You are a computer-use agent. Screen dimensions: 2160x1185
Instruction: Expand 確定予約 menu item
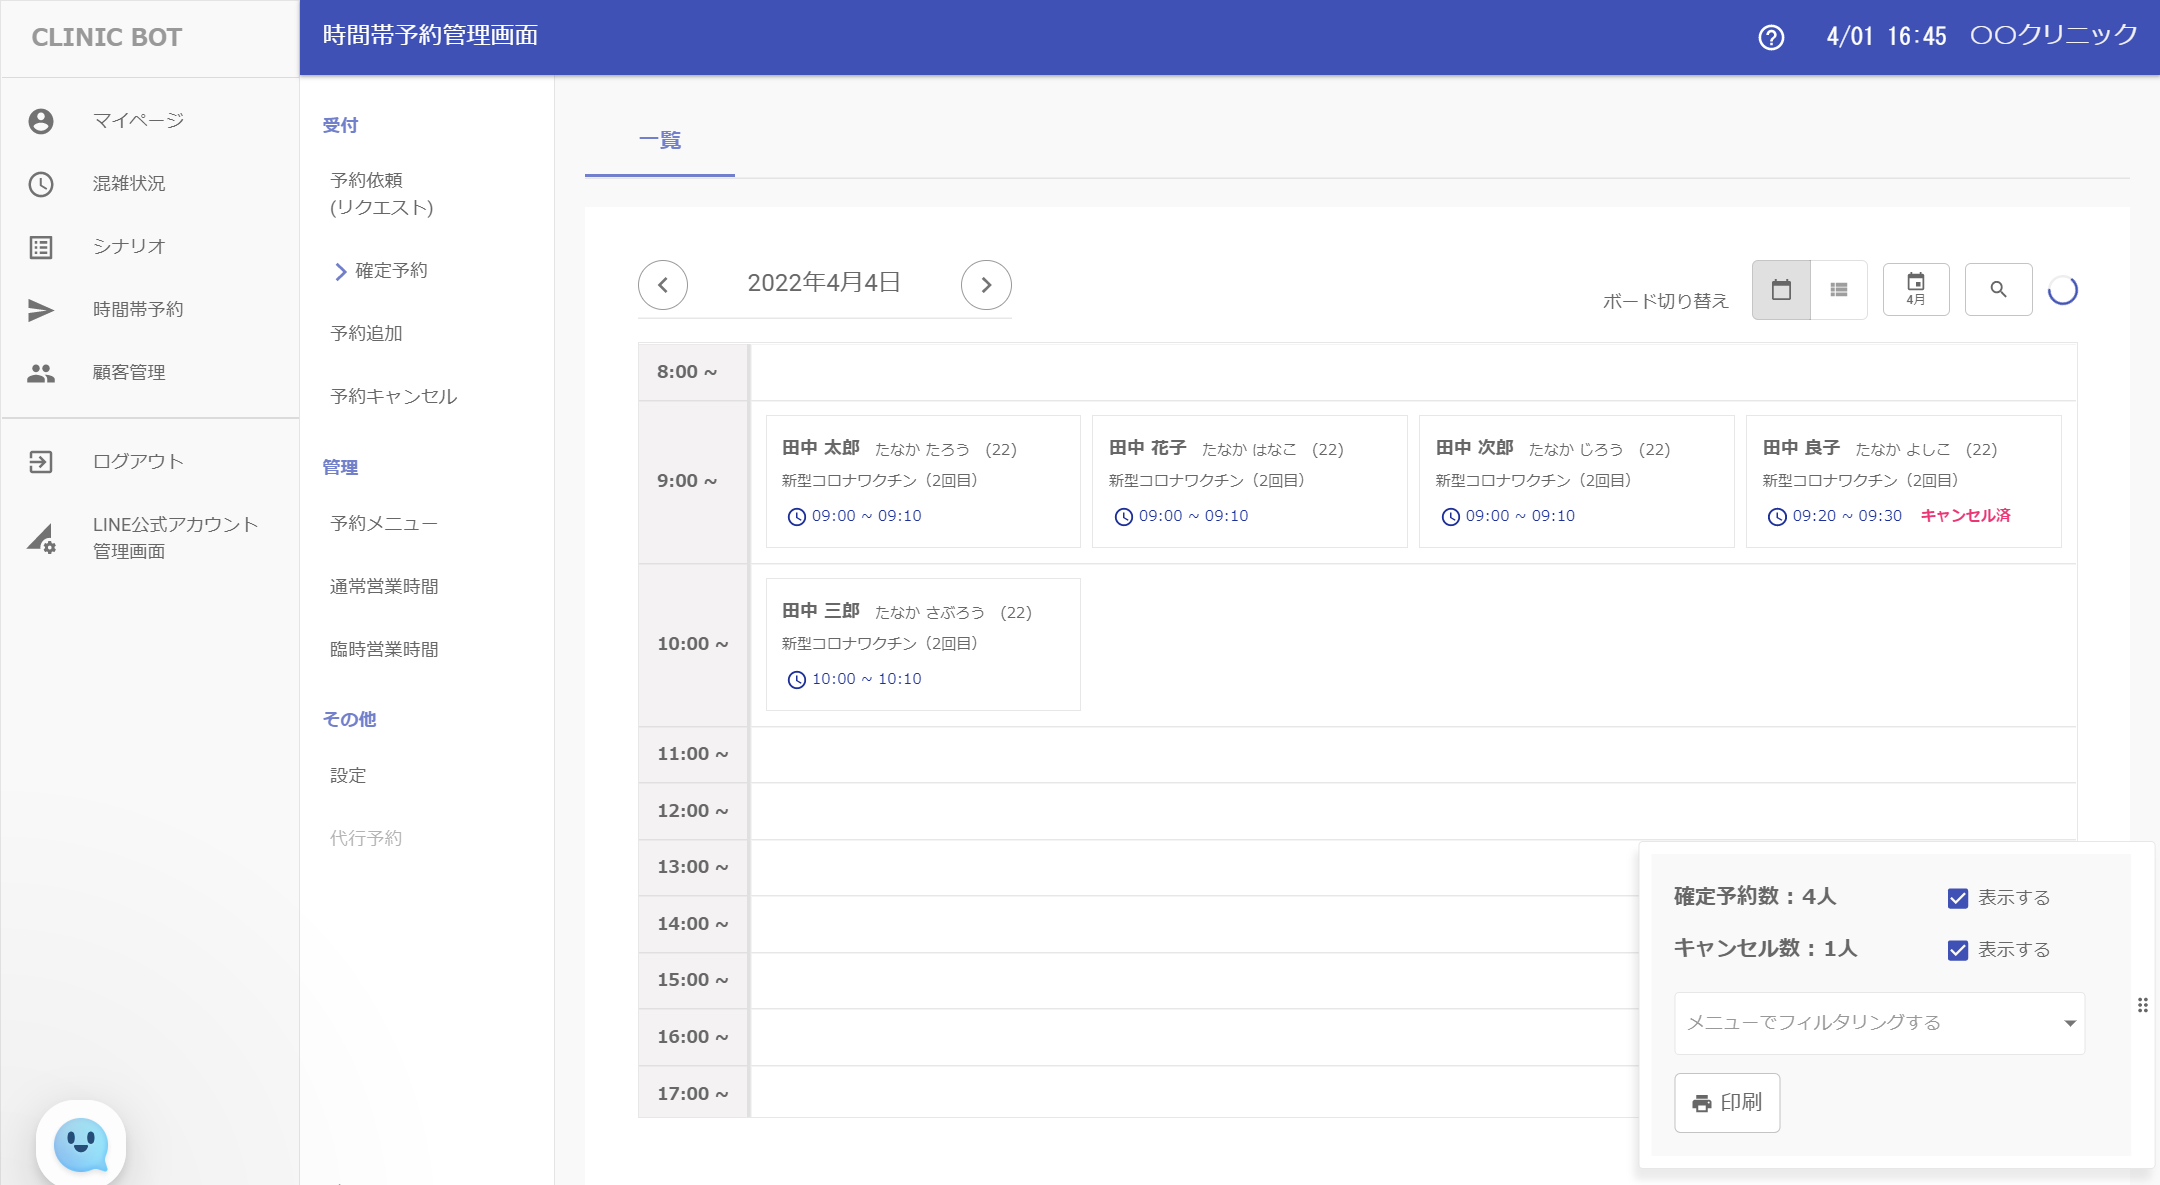[x=391, y=271]
